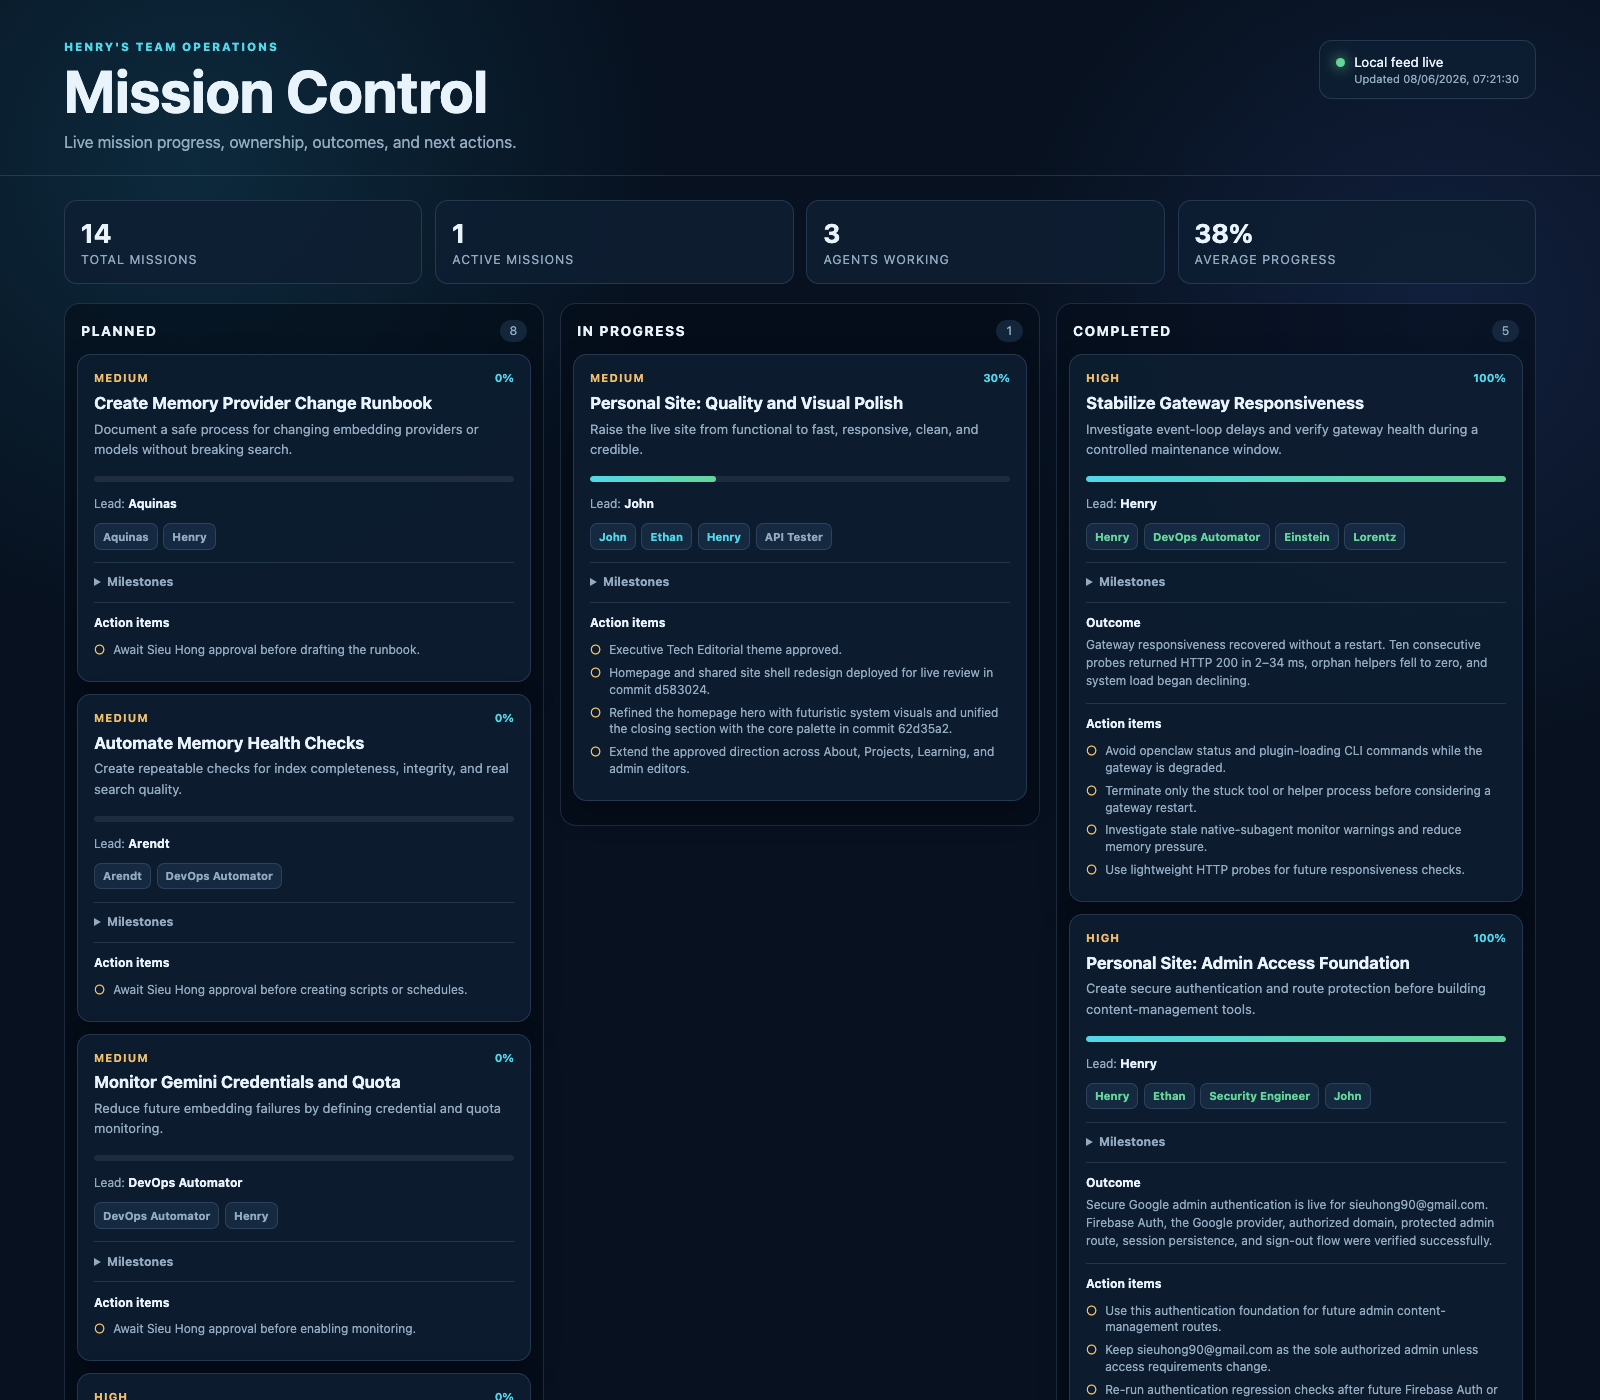Click the 30% label on Personal Site Quality card
This screenshot has width=1600, height=1400.
[x=996, y=378]
